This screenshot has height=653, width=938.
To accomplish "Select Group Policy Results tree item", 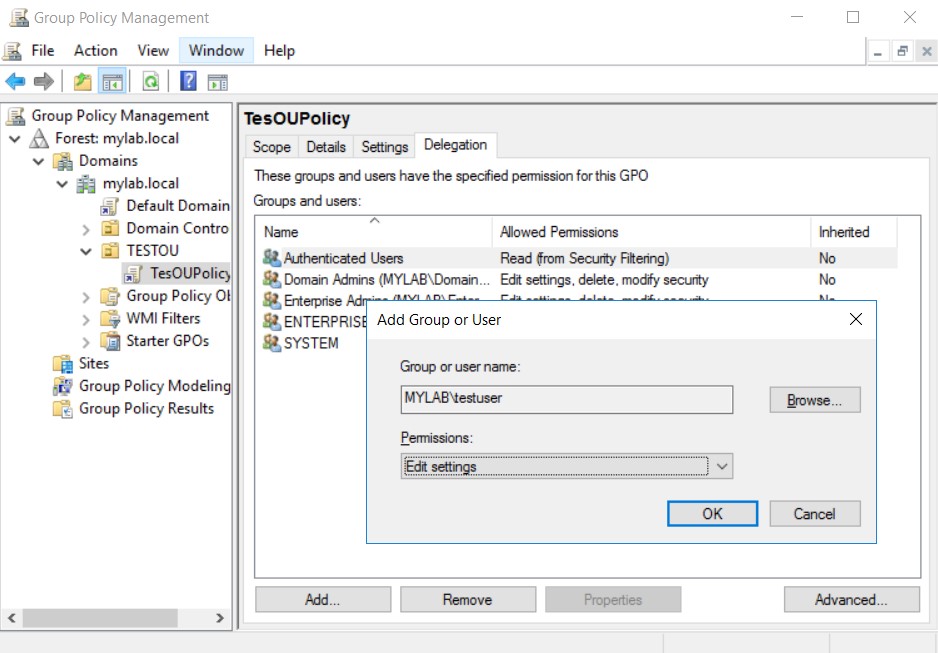I will [x=146, y=408].
